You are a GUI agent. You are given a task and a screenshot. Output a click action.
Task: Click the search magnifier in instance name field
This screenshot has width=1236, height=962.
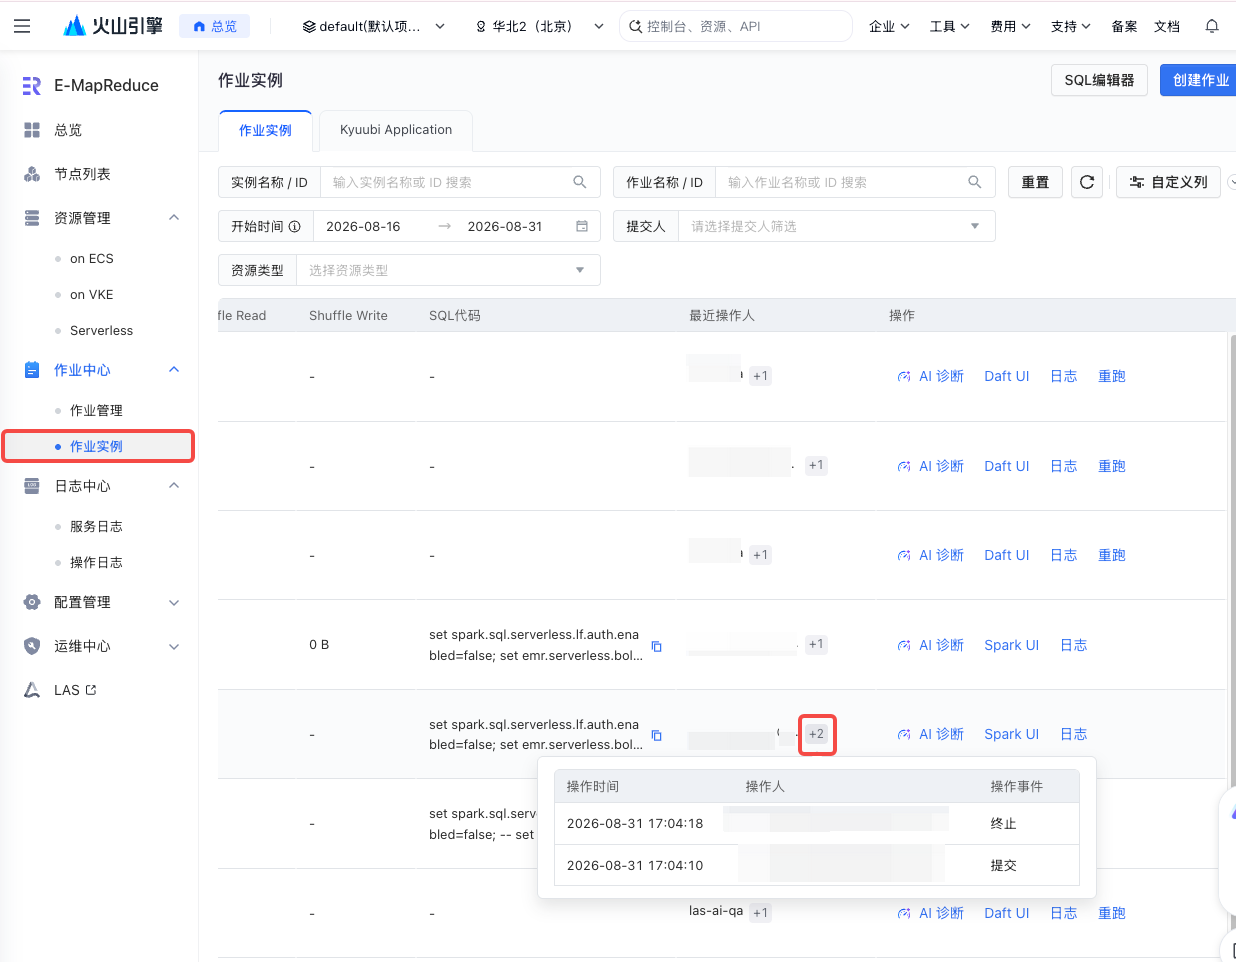click(x=579, y=182)
